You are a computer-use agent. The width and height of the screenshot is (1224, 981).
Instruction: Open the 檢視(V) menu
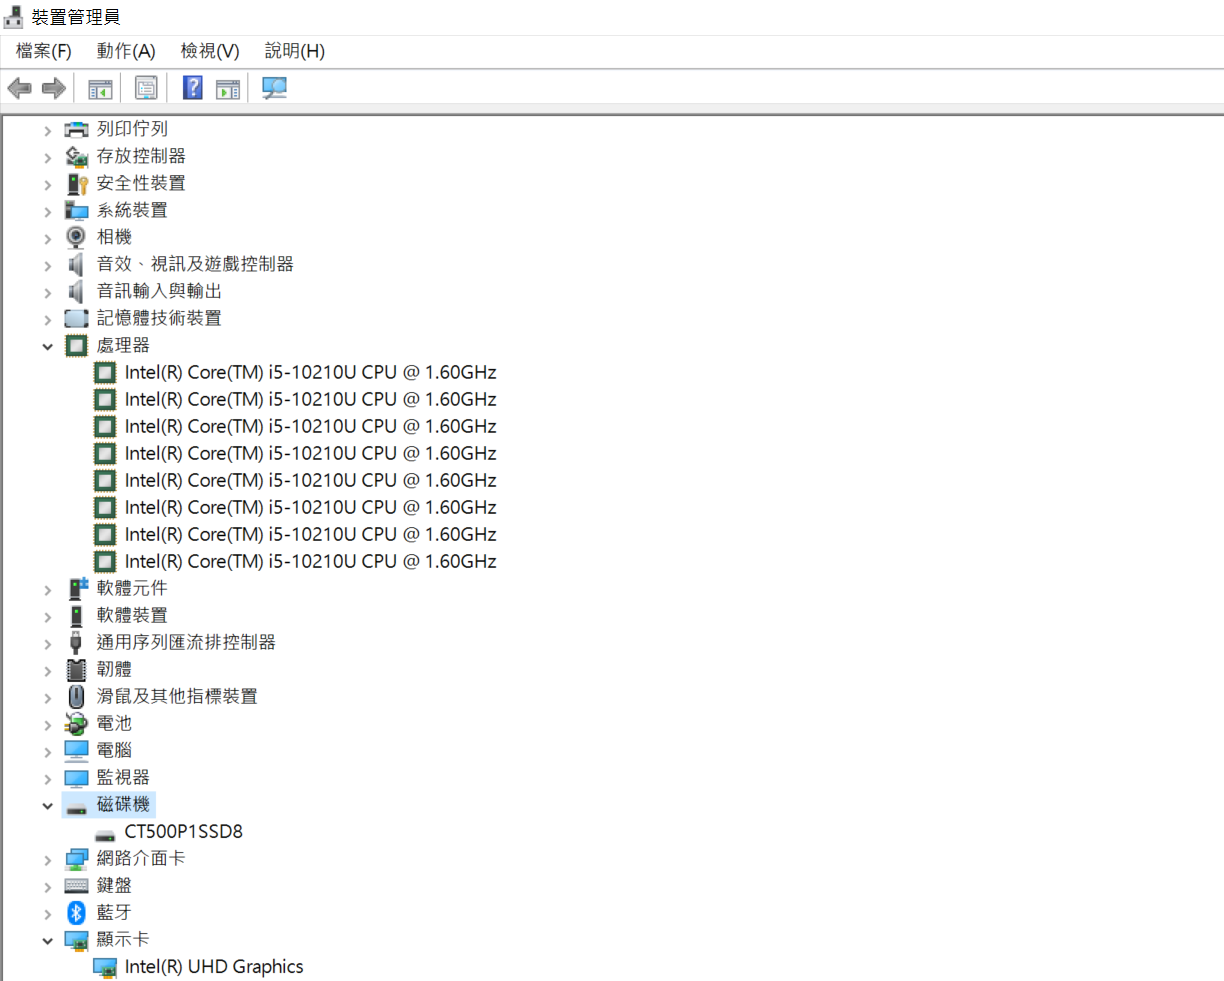coord(210,51)
